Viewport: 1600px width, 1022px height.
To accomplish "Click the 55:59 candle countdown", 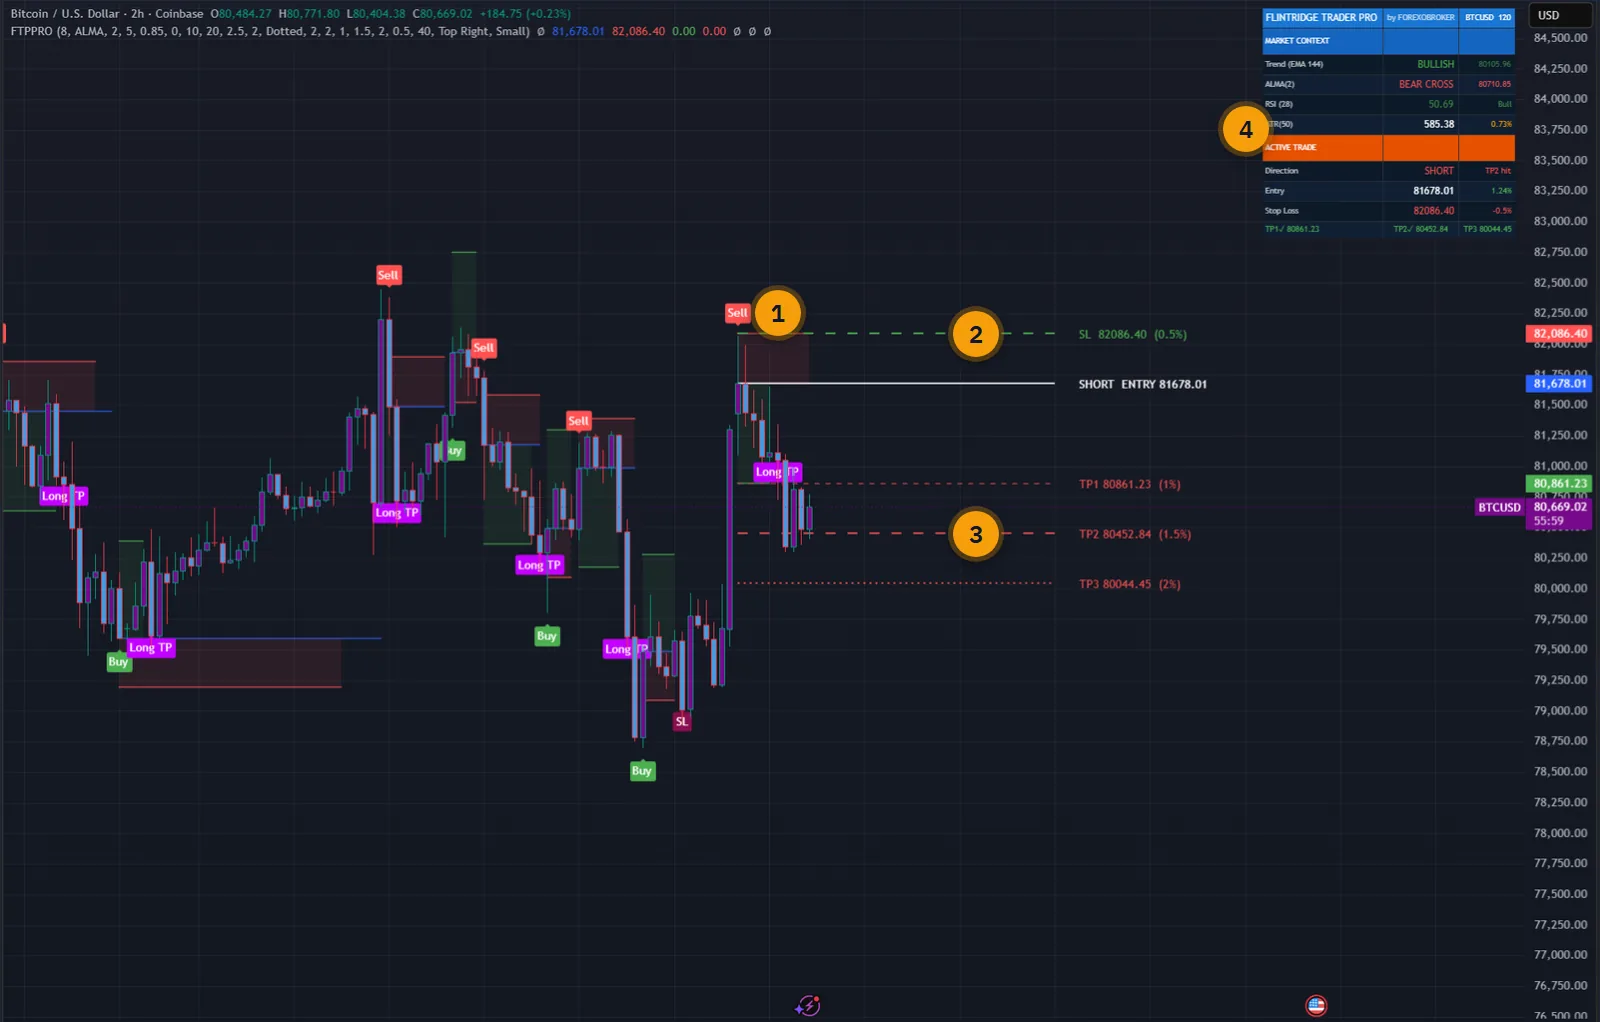I will (x=1548, y=521).
